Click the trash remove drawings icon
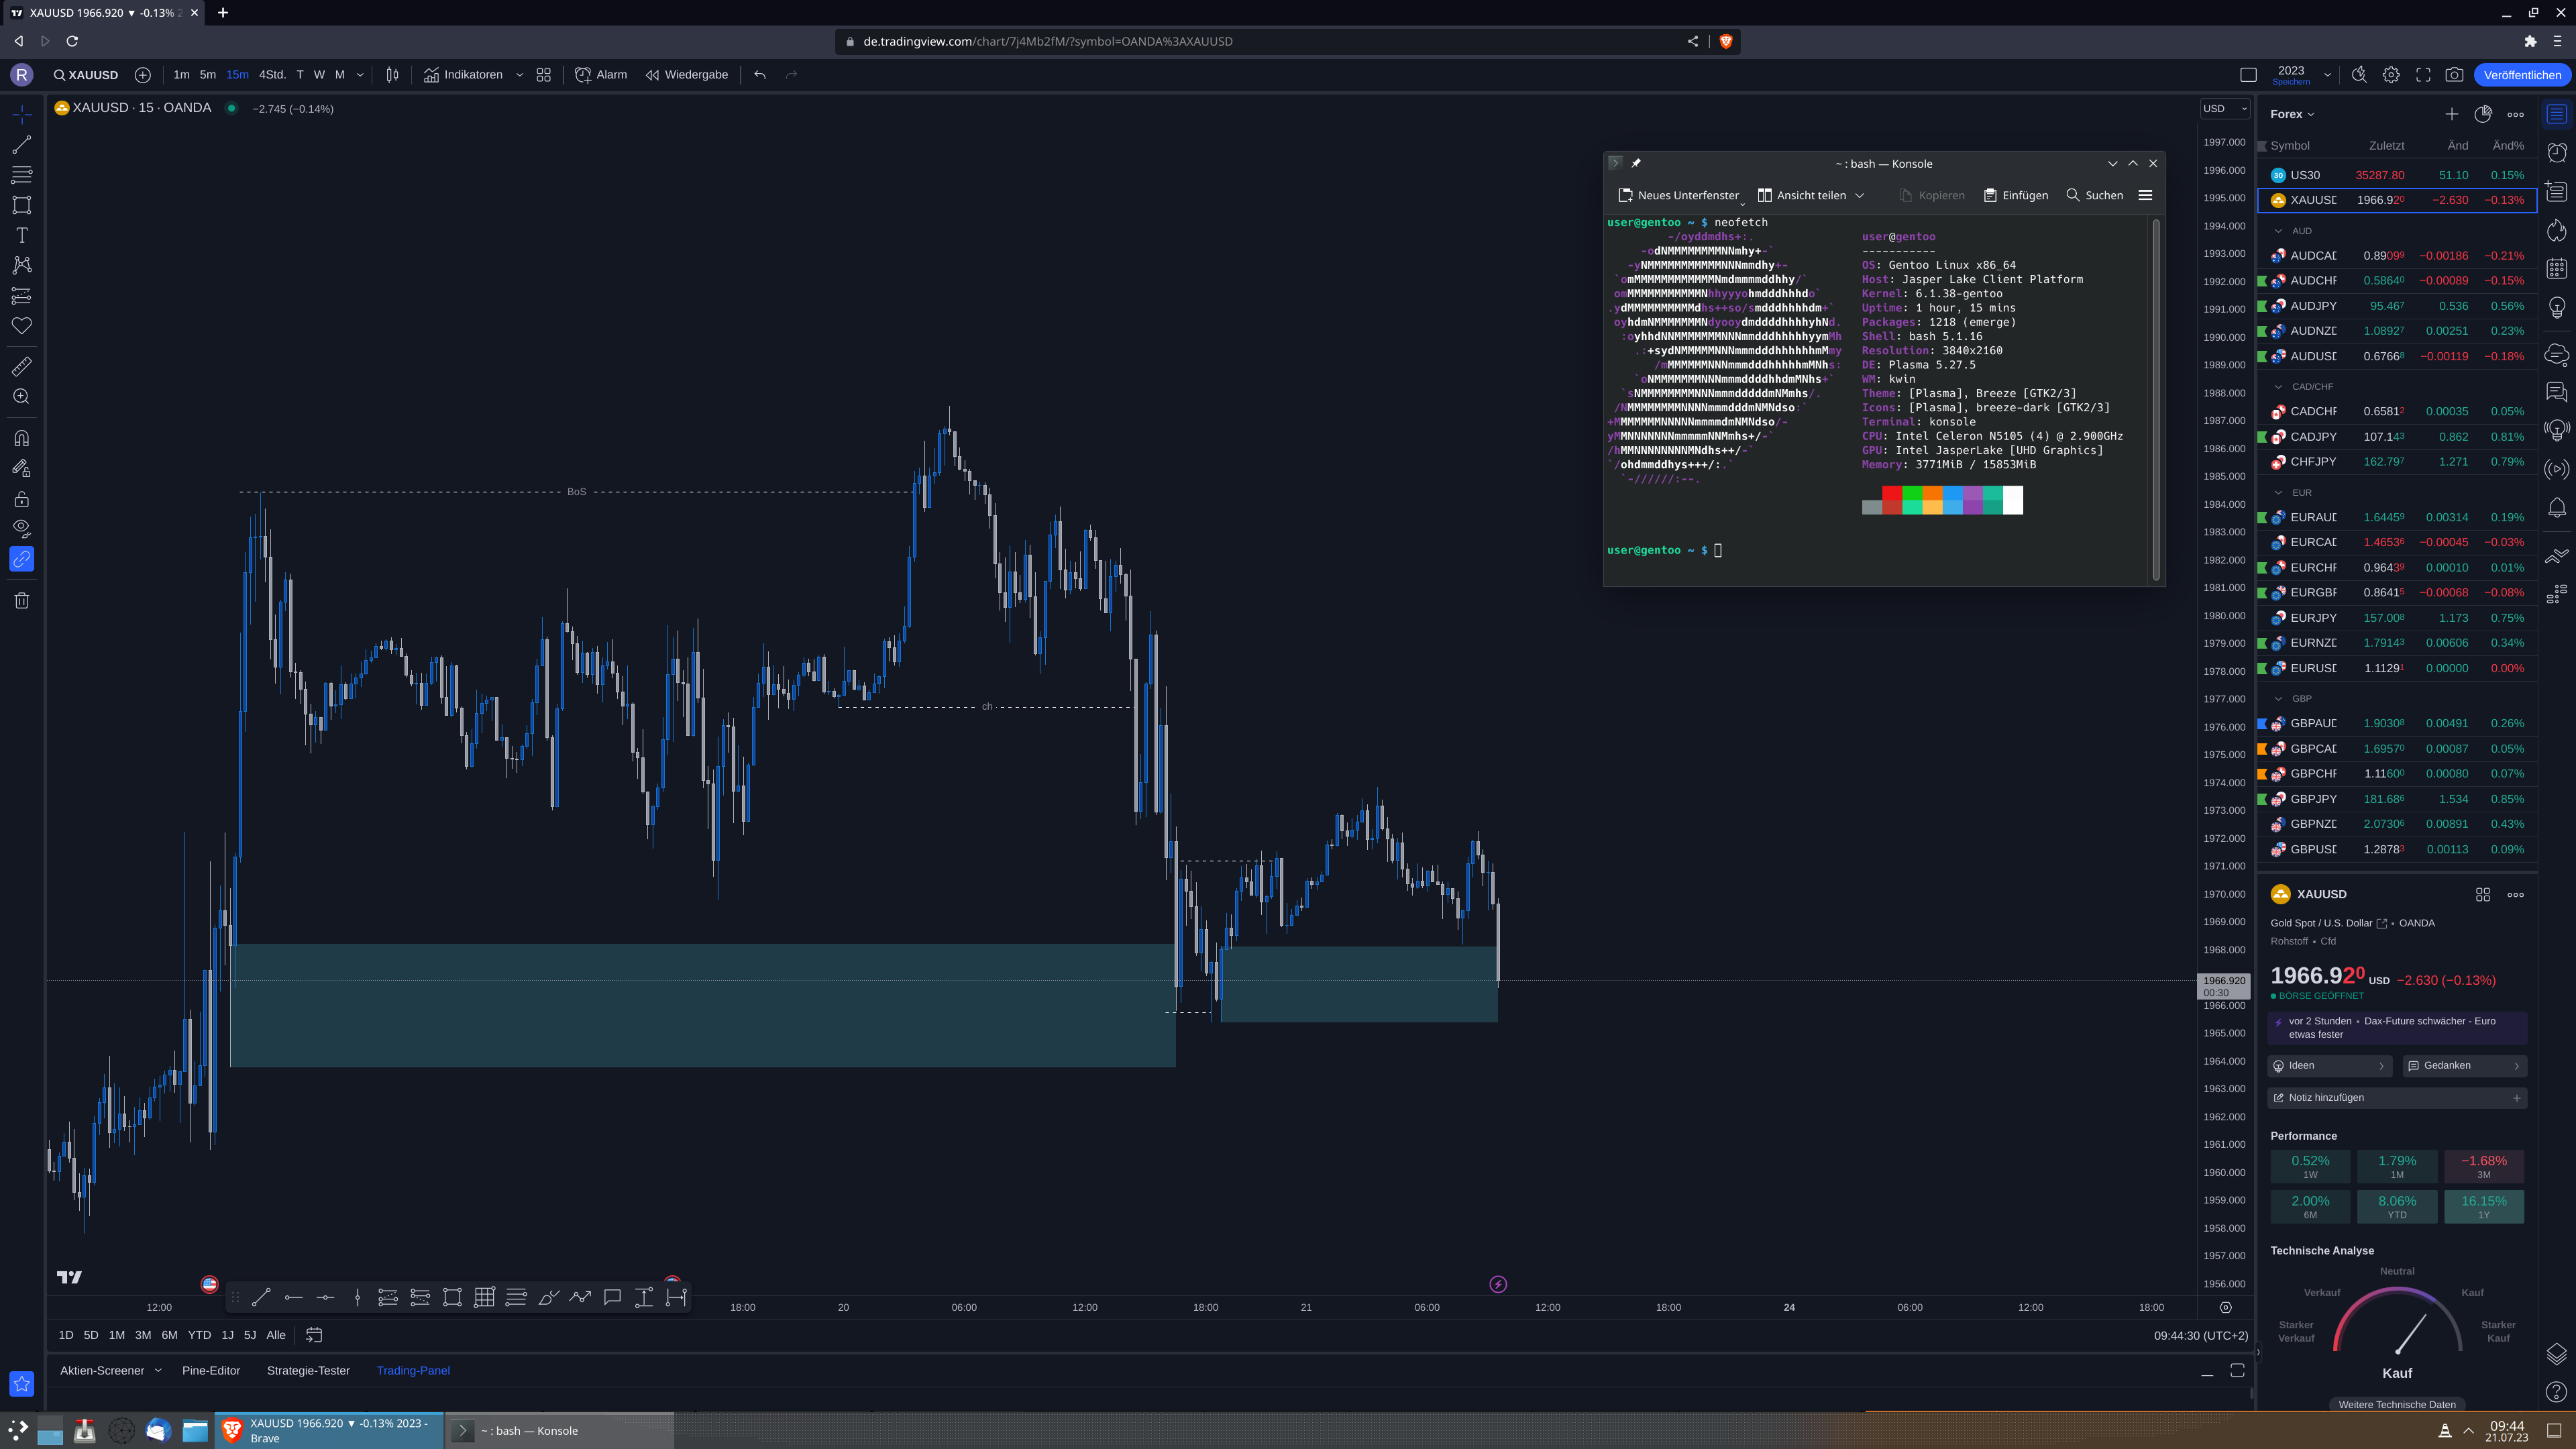 click(x=21, y=600)
